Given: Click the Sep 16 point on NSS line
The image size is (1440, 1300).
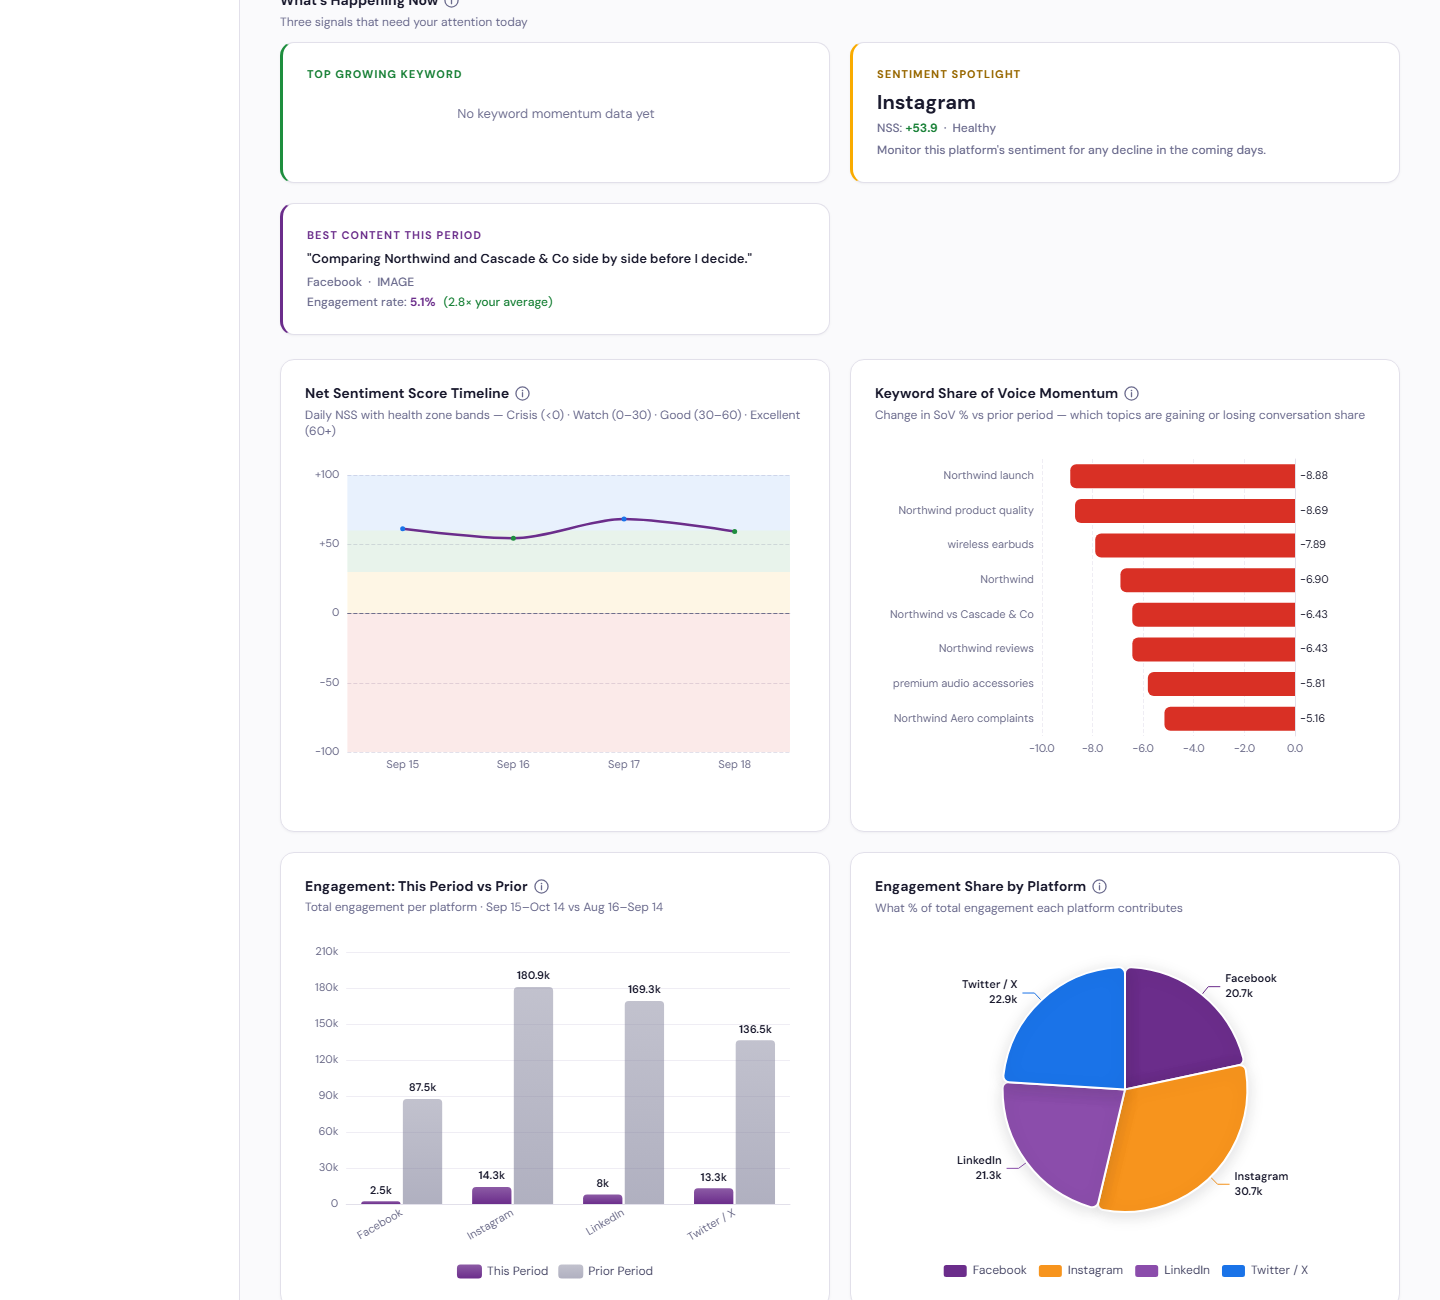Looking at the screenshot, I should [514, 538].
